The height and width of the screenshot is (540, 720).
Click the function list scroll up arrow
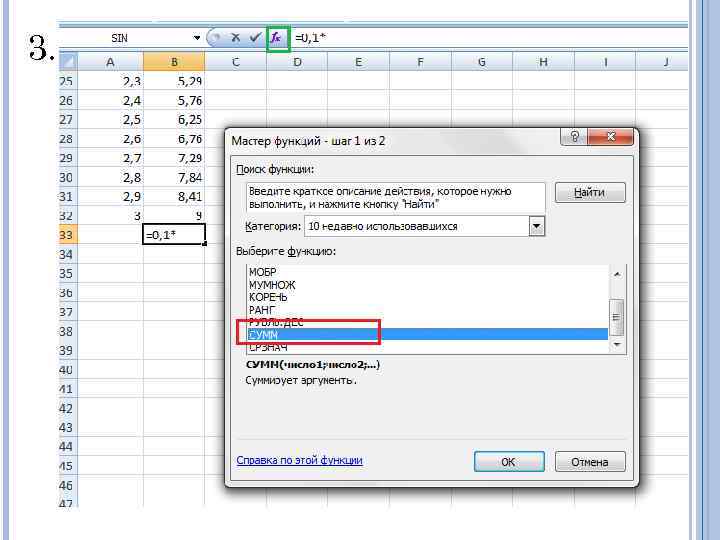point(617,274)
